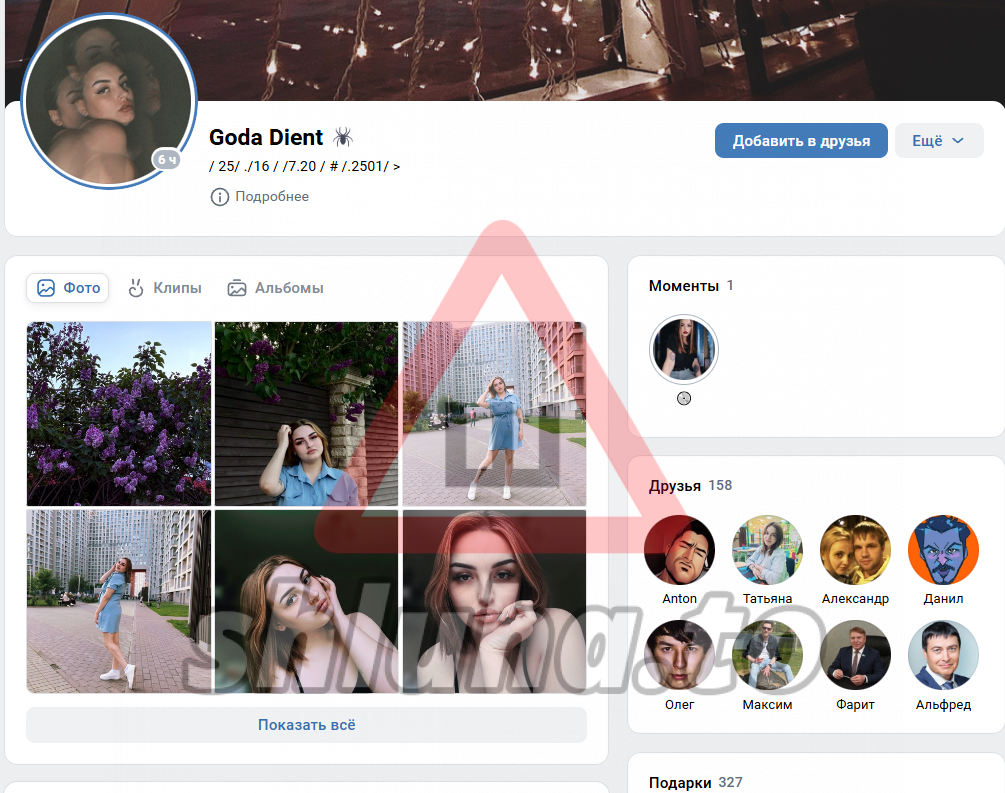Select the Фото tab
1005x793 pixels.
[x=68, y=288]
